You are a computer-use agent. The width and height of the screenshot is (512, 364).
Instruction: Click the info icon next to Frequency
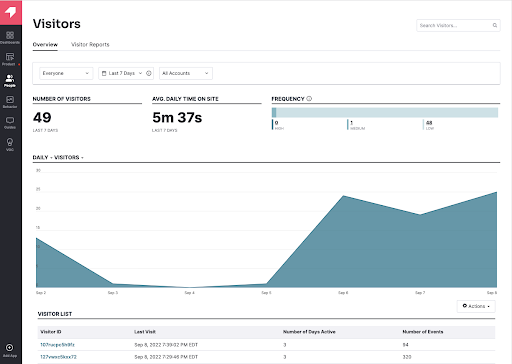(x=309, y=99)
